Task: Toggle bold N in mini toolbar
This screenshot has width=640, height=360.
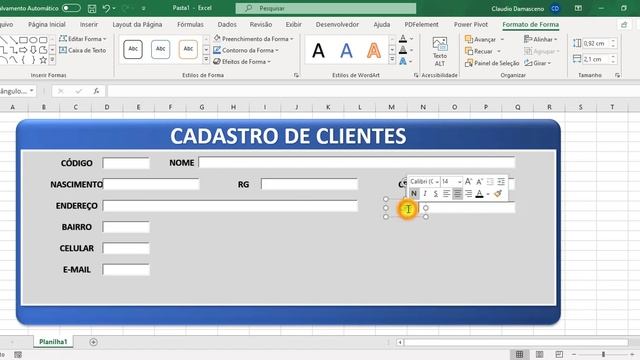Action: pyautogui.click(x=414, y=193)
